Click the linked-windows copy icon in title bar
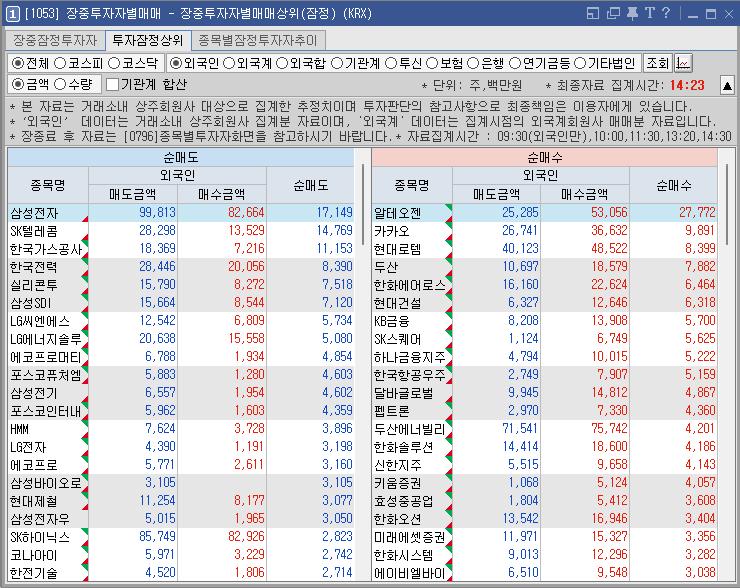The height and width of the screenshot is (588, 740). (613, 13)
